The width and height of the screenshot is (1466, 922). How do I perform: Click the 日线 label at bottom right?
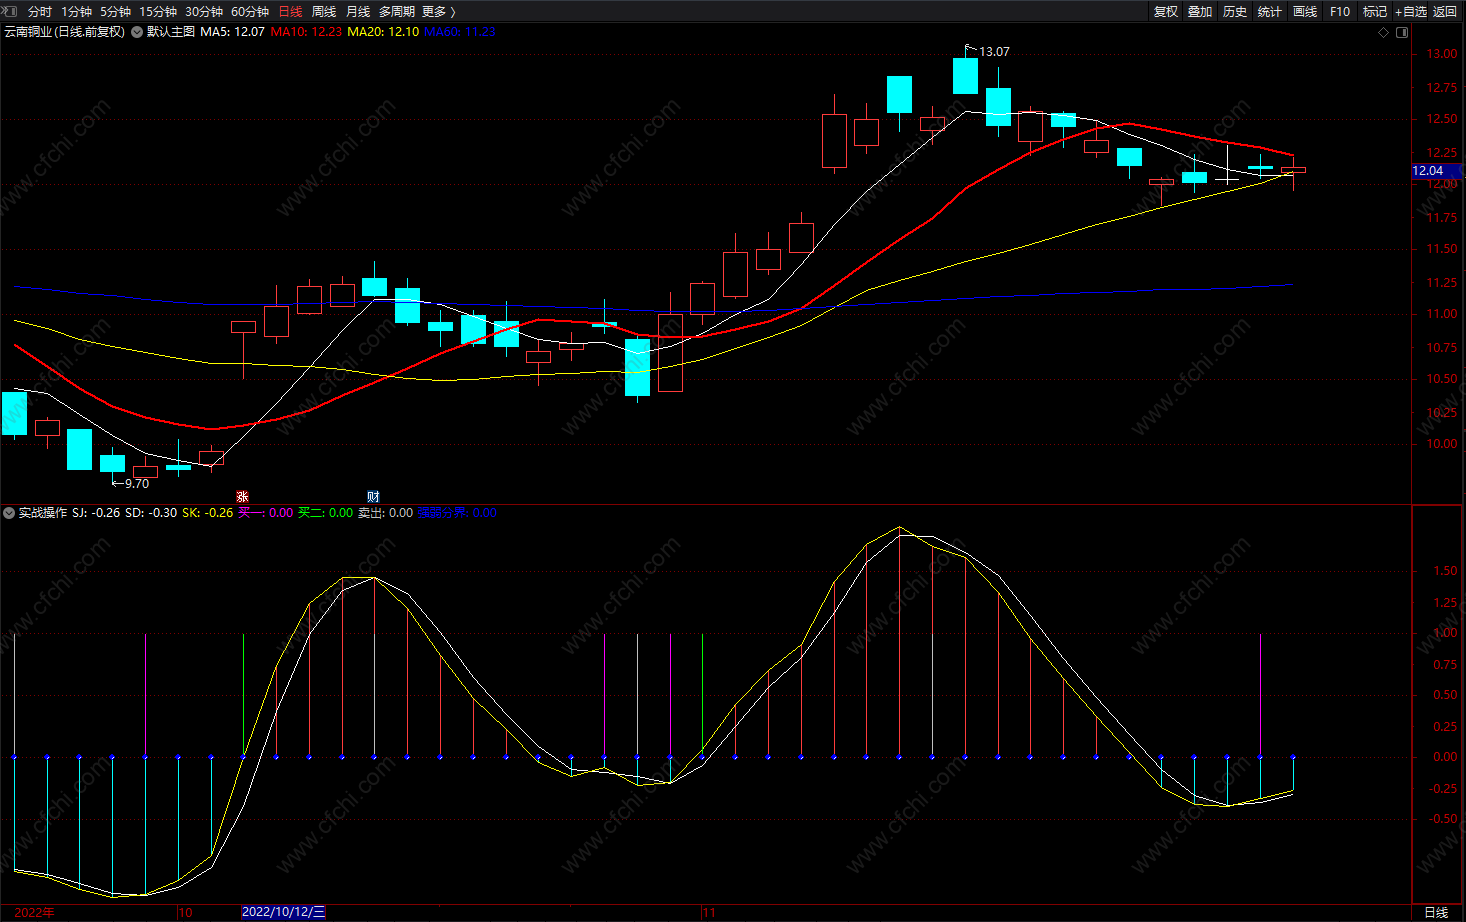coord(1436,912)
